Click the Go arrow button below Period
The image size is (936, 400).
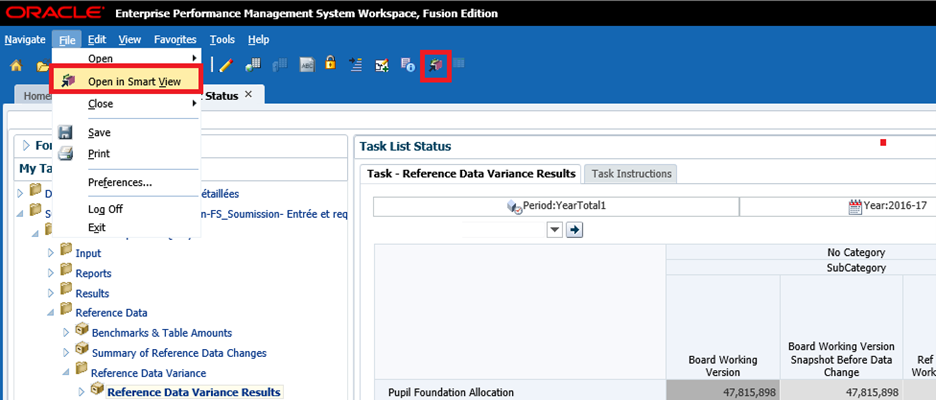point(575,230)
